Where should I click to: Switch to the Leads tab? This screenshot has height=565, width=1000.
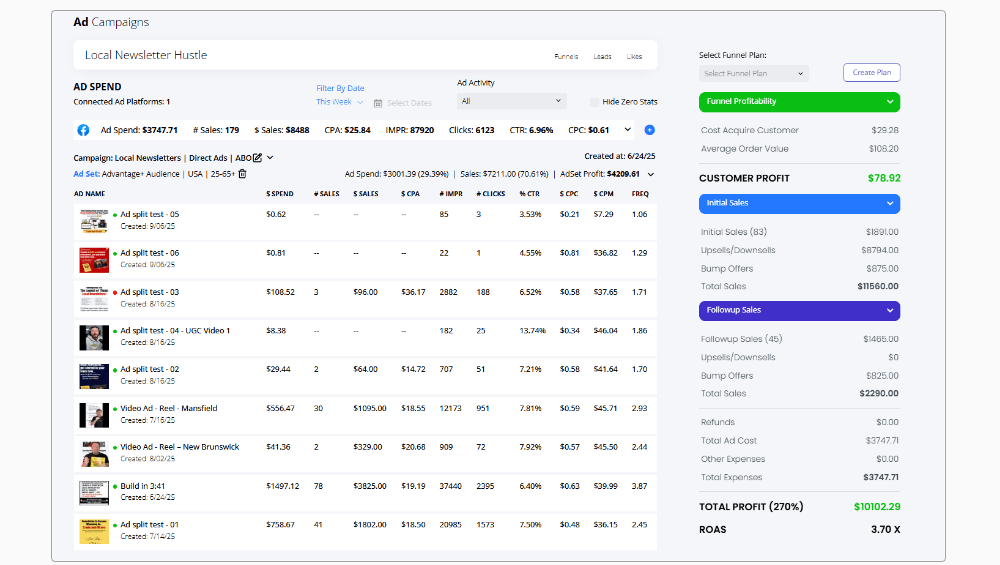coord(602,56)
